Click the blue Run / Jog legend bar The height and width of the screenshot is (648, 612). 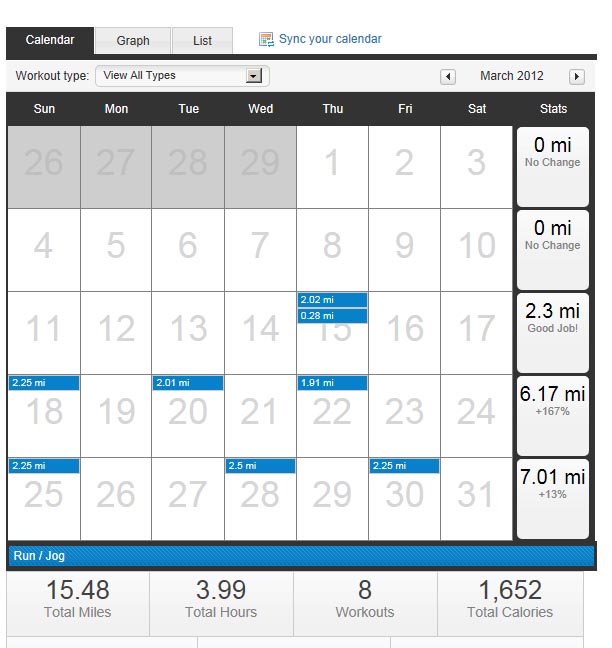[x=300, y=556]
